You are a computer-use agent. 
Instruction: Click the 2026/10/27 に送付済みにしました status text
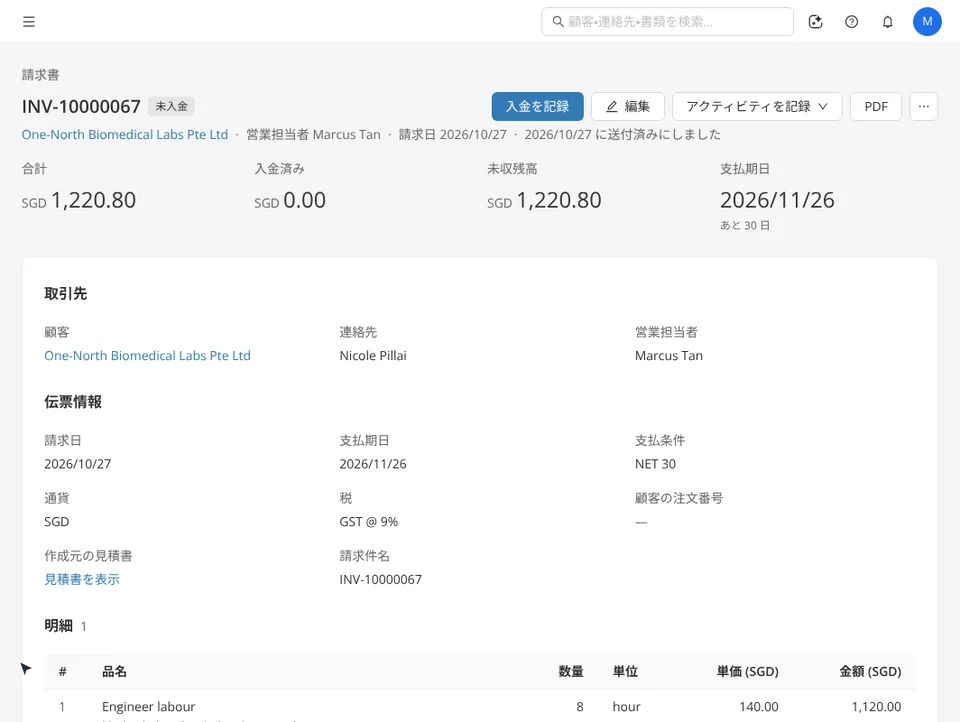(x=623, y=135)
